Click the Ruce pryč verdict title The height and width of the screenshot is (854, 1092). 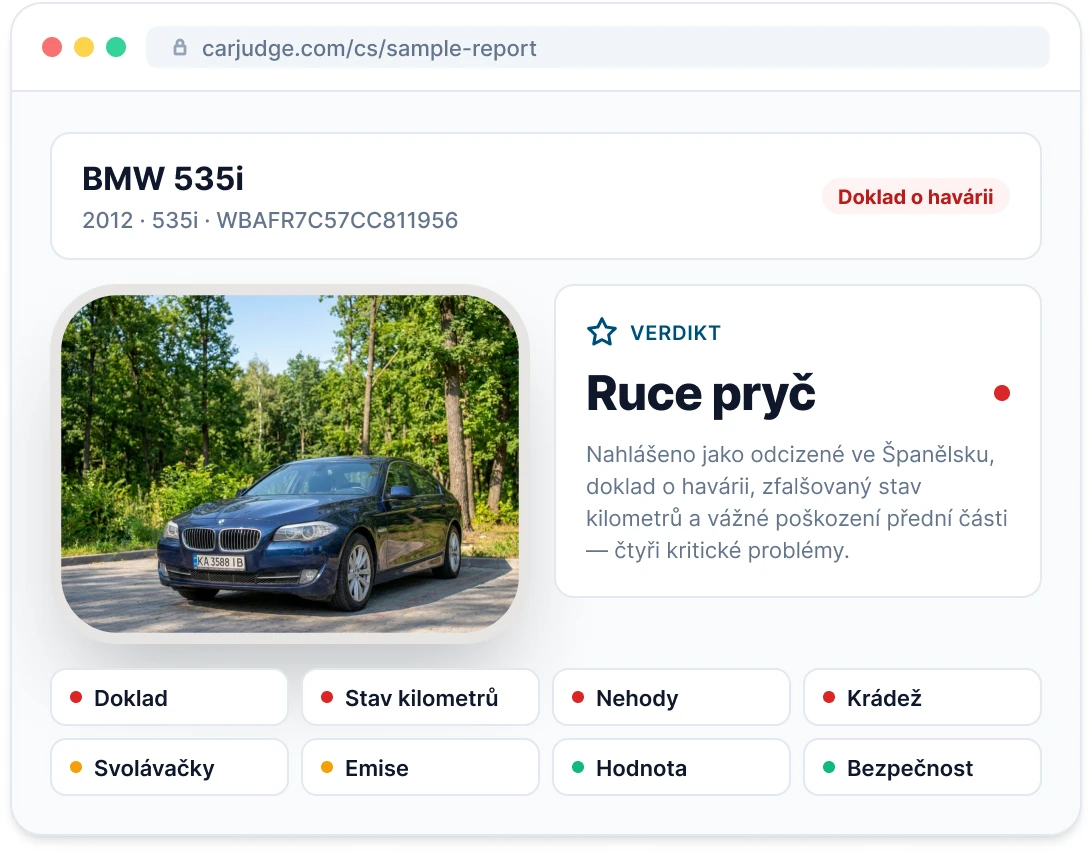point(701,394)
